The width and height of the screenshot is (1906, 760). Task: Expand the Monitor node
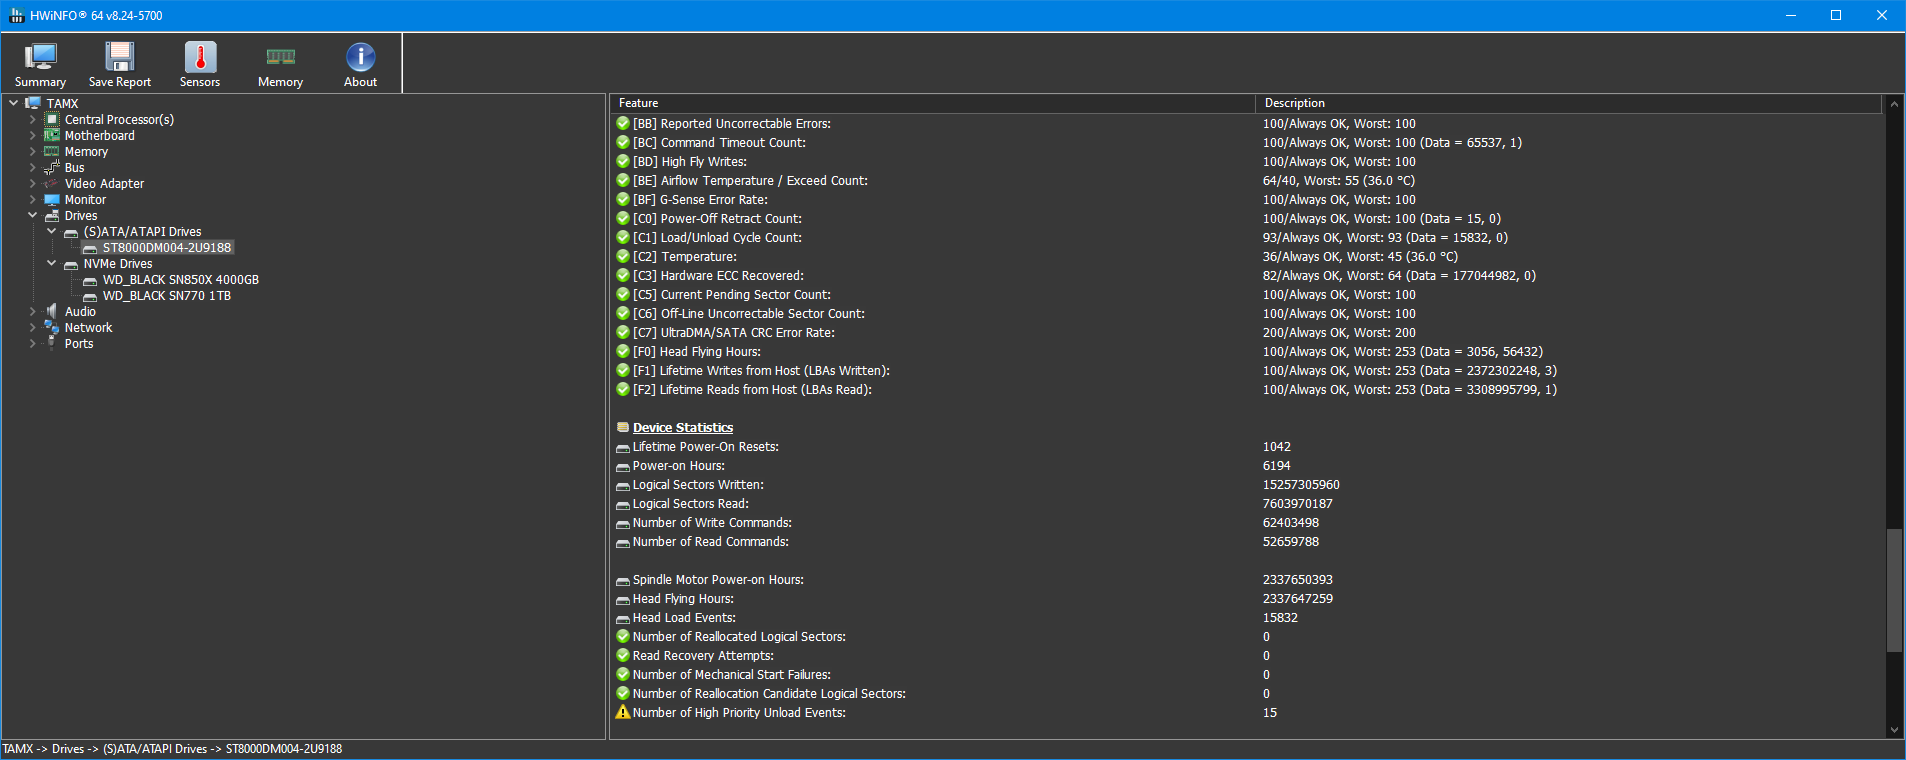coord(32,199)
